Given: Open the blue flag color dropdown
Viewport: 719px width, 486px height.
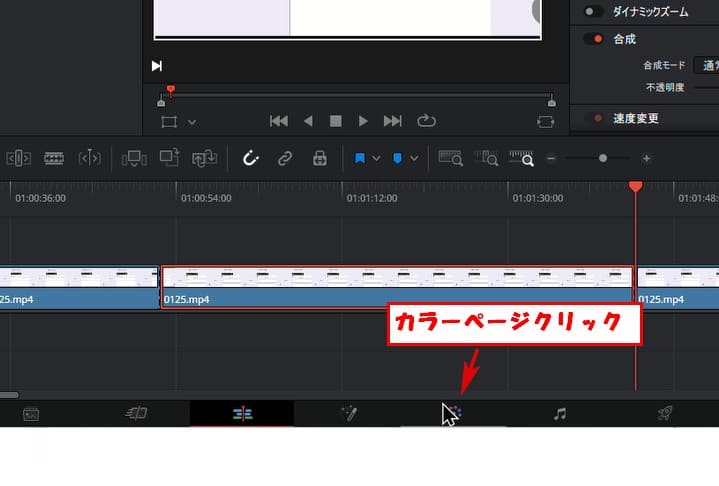Looking at the screenshot, I should click(376, 158).
